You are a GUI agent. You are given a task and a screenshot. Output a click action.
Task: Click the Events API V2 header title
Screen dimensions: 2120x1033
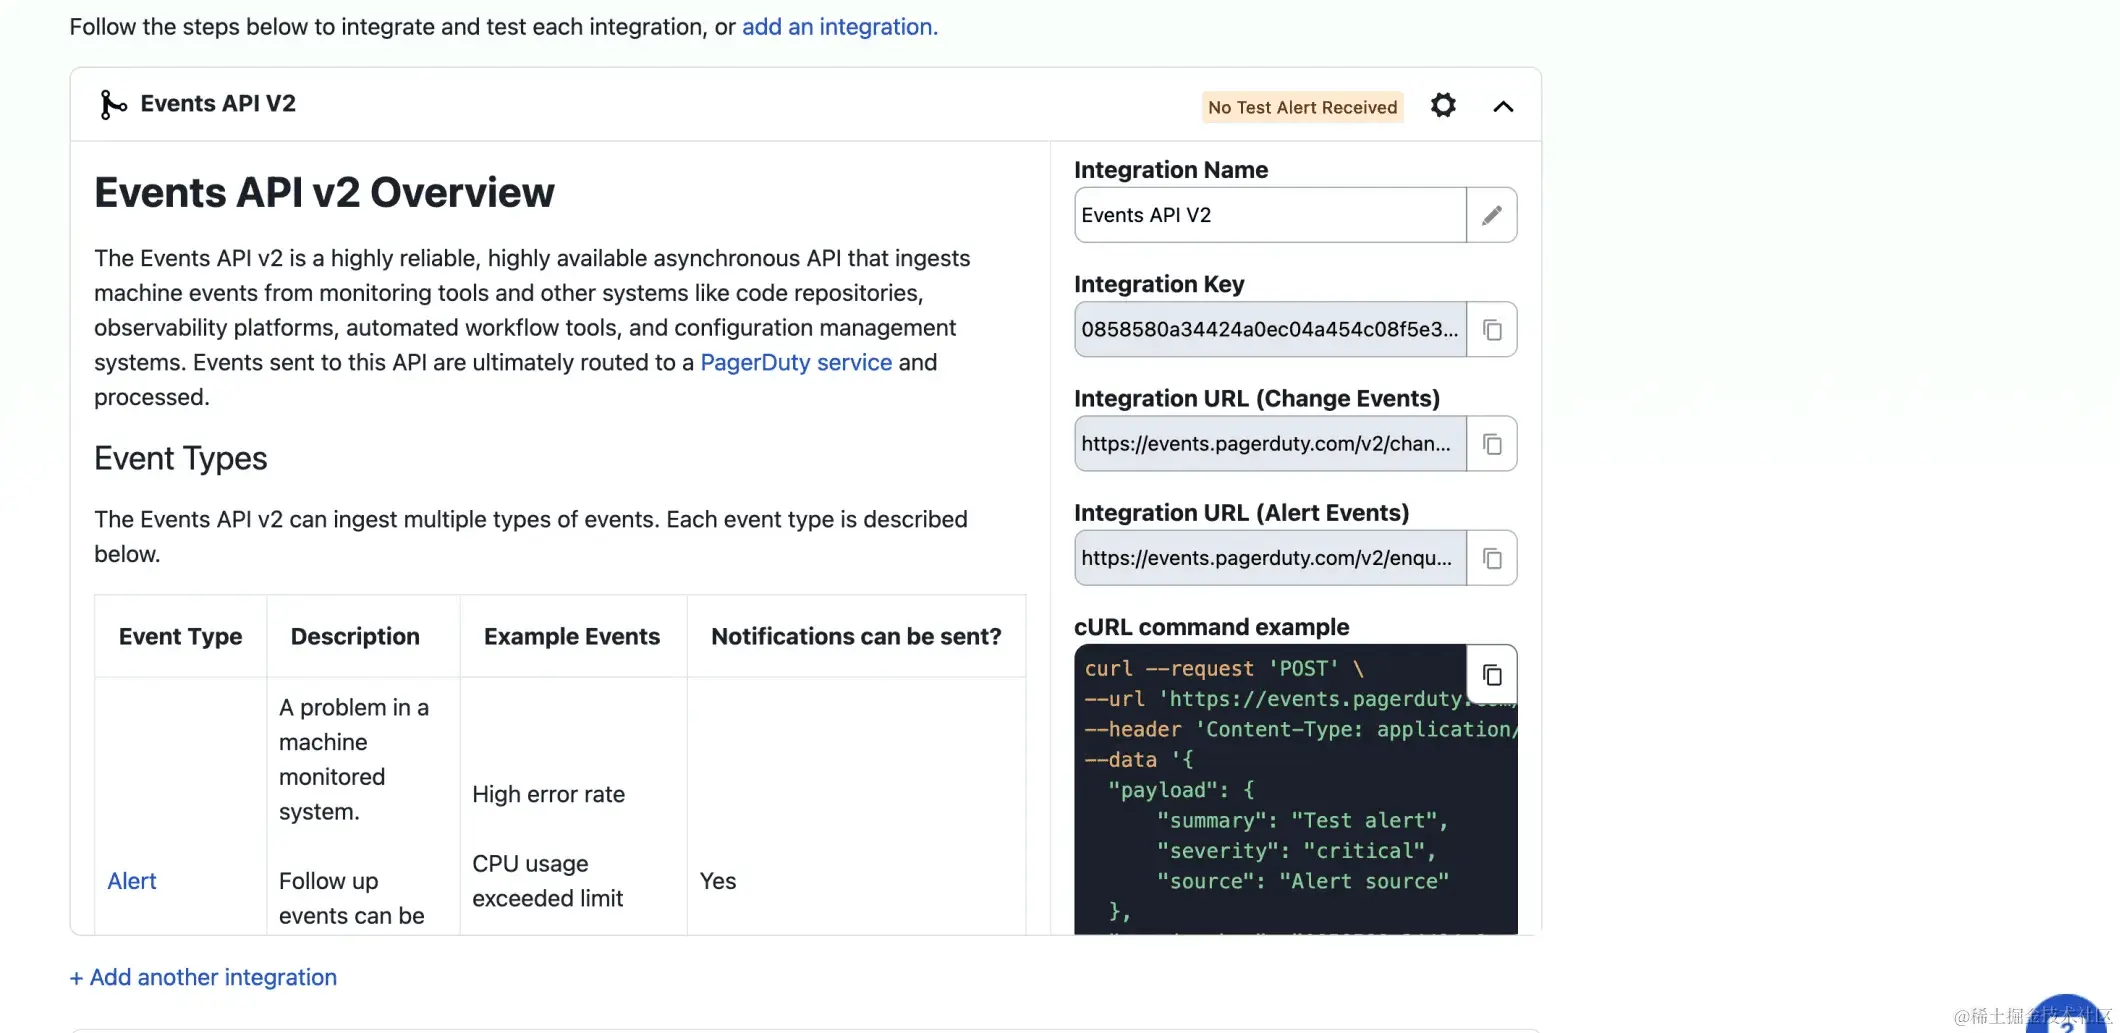218,104
